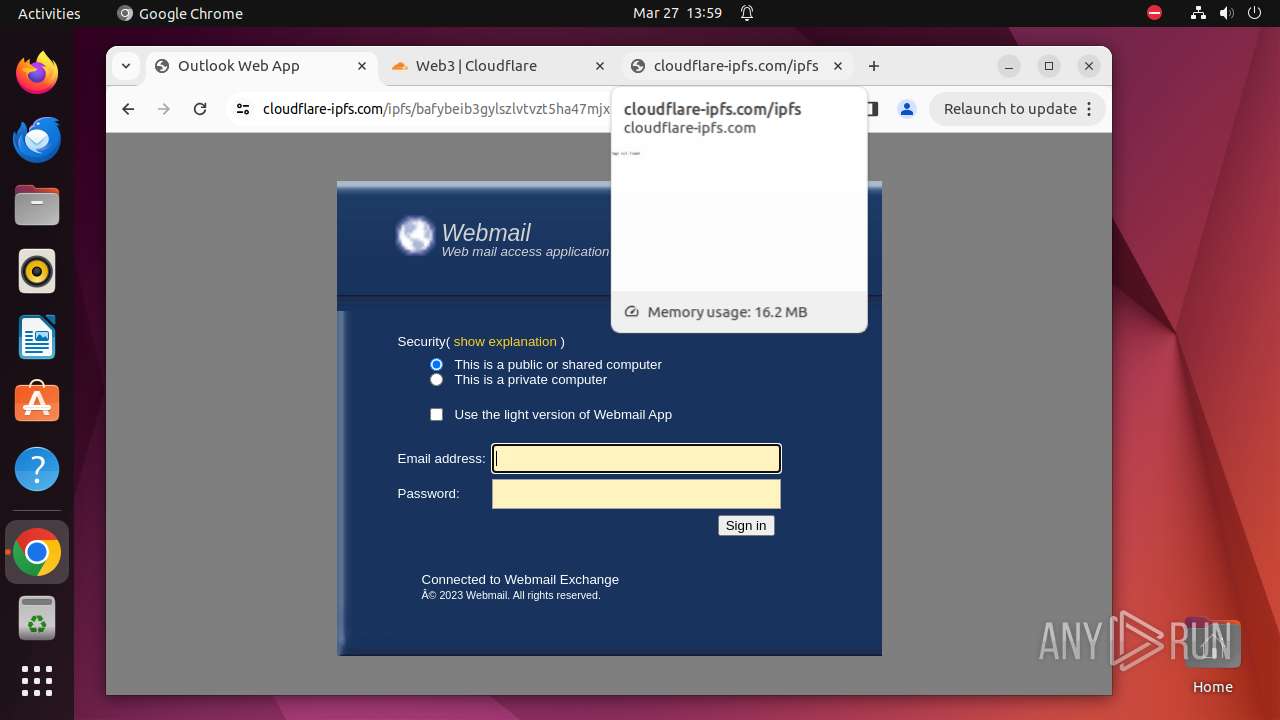
Task: Go back with Chrome's back arrow
Action: (x=128, y=109)
